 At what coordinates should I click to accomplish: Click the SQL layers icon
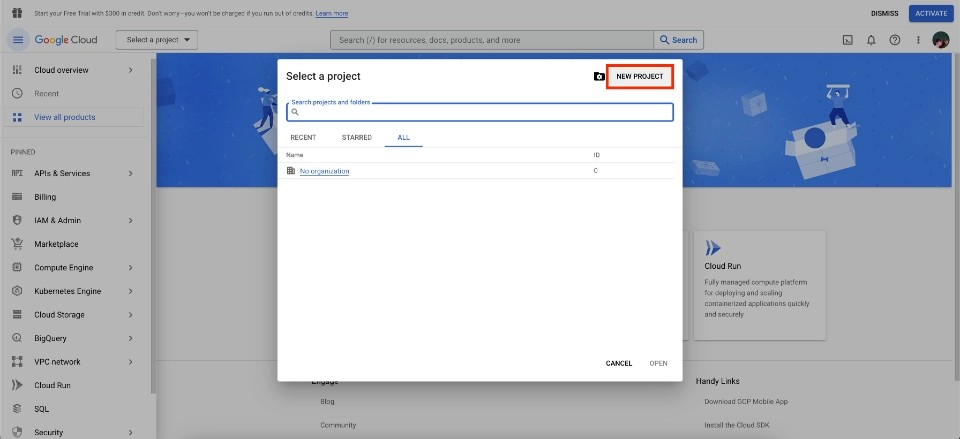(17, 409)
